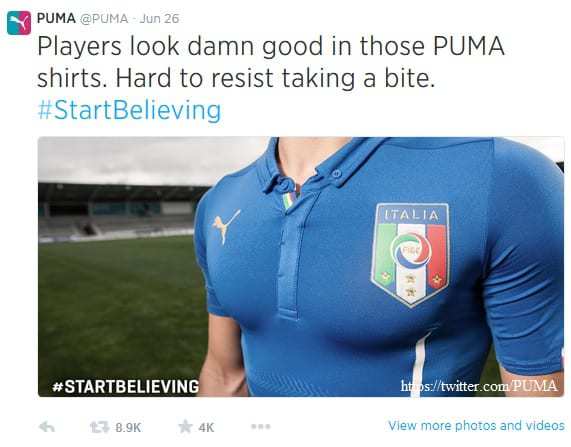Screen dimensions: 571x447
Task: Open the Jun 26 timestamp permalink
Action: click(x=160, y=19)
